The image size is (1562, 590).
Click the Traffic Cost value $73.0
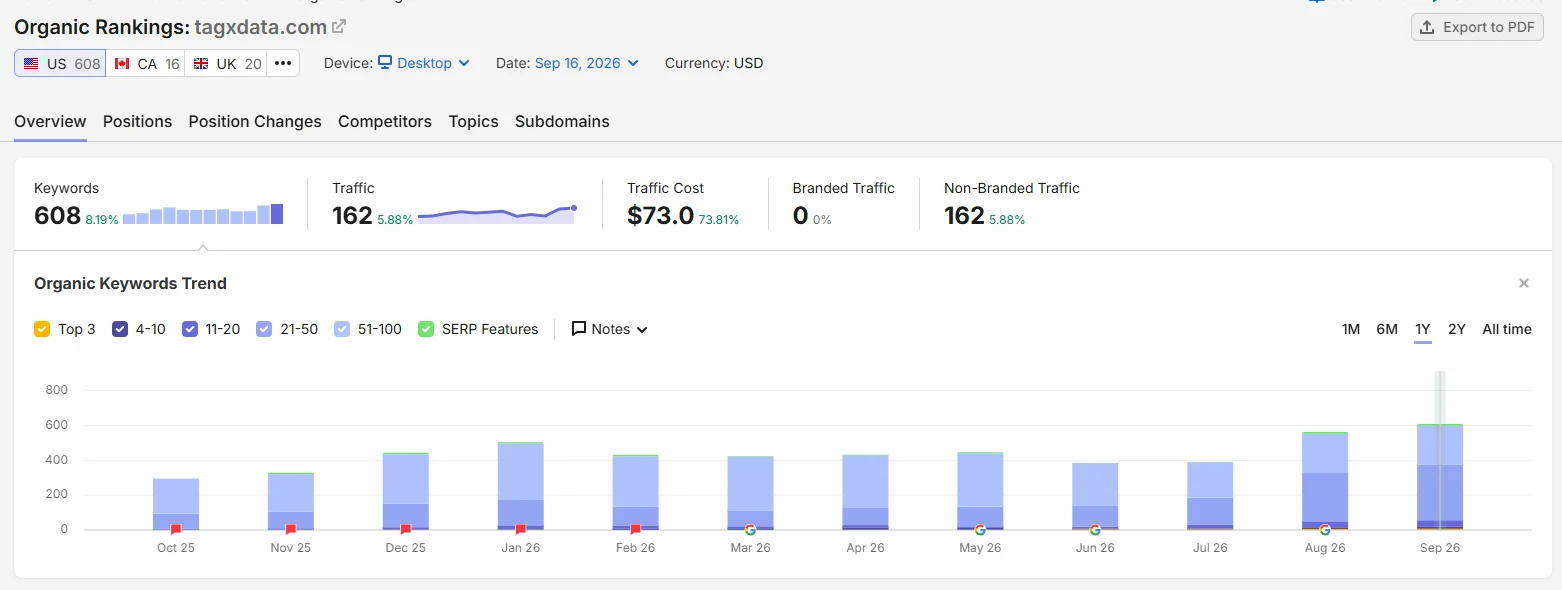click(x=660, y=215)
